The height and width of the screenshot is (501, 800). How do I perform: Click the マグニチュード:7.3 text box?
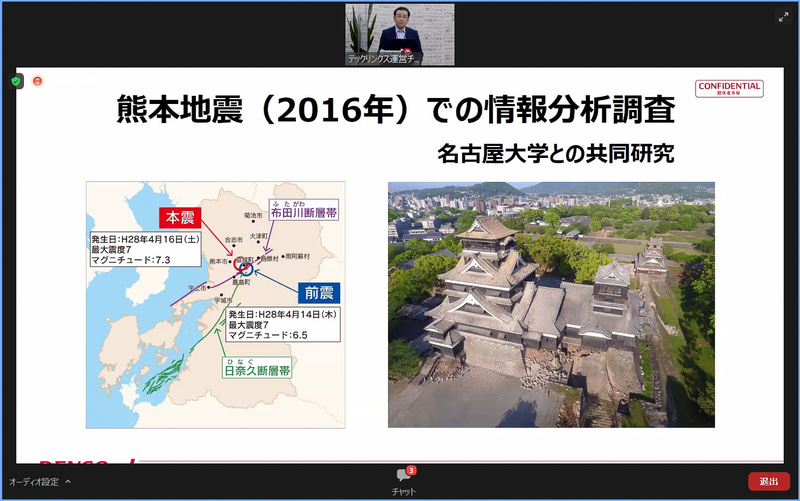[x=146, y=249]
